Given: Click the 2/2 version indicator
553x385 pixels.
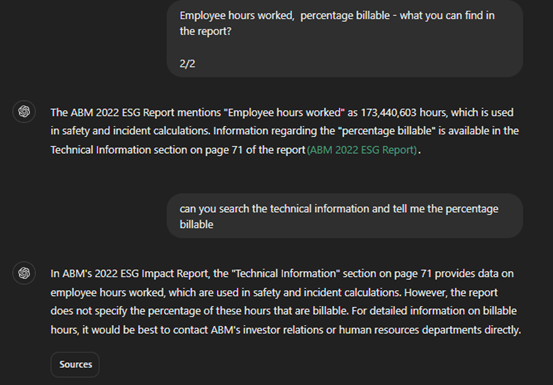Looking at the screenshot, I should 187,64.
